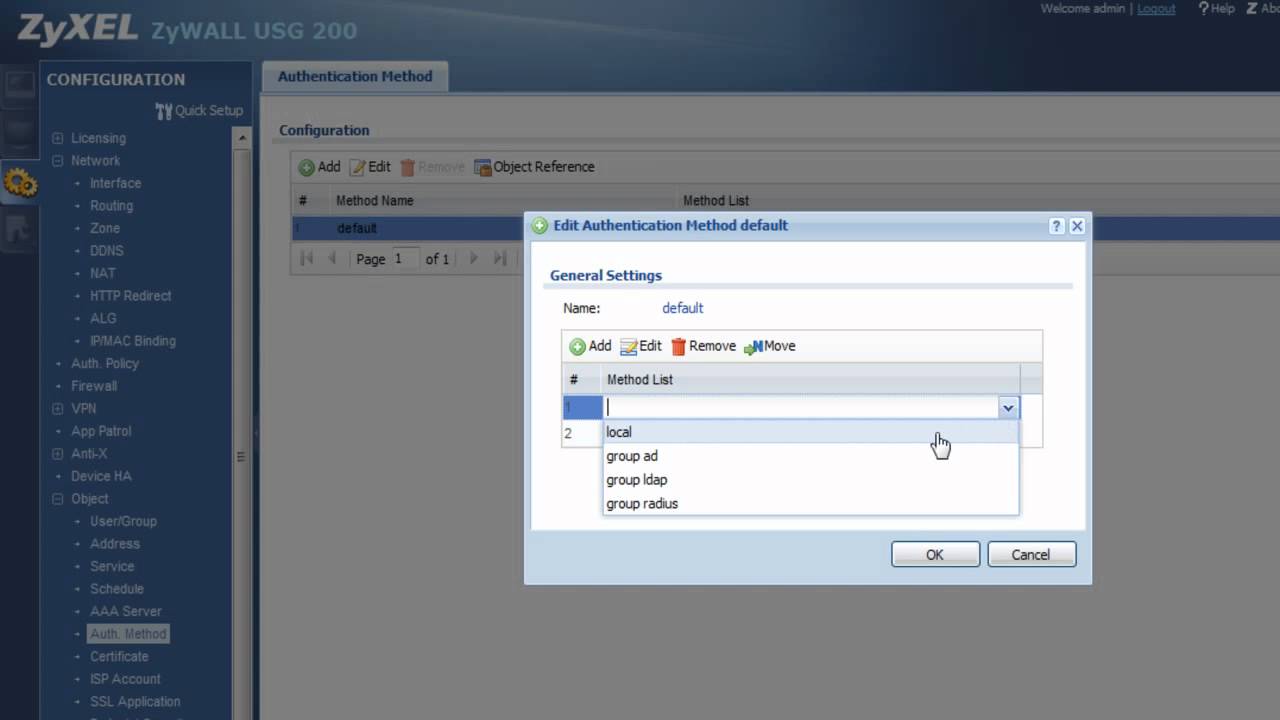Click Cancel in the dialog
Image resolution: width=1280 pixels, height=720 pixels.
1031,555
